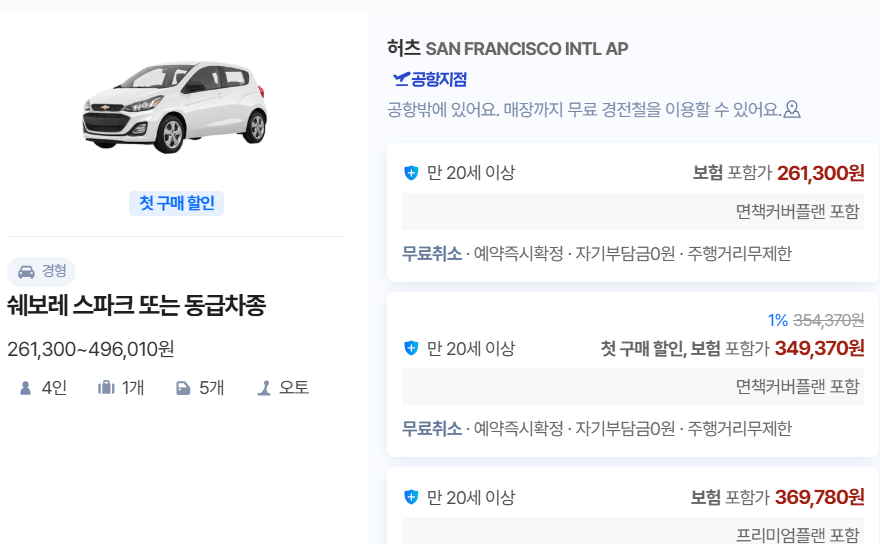The width and height of the screenshot is (880, 544).
Task: Click the 프리미엄플랜 포함 bar
Action: coord(633,531)
